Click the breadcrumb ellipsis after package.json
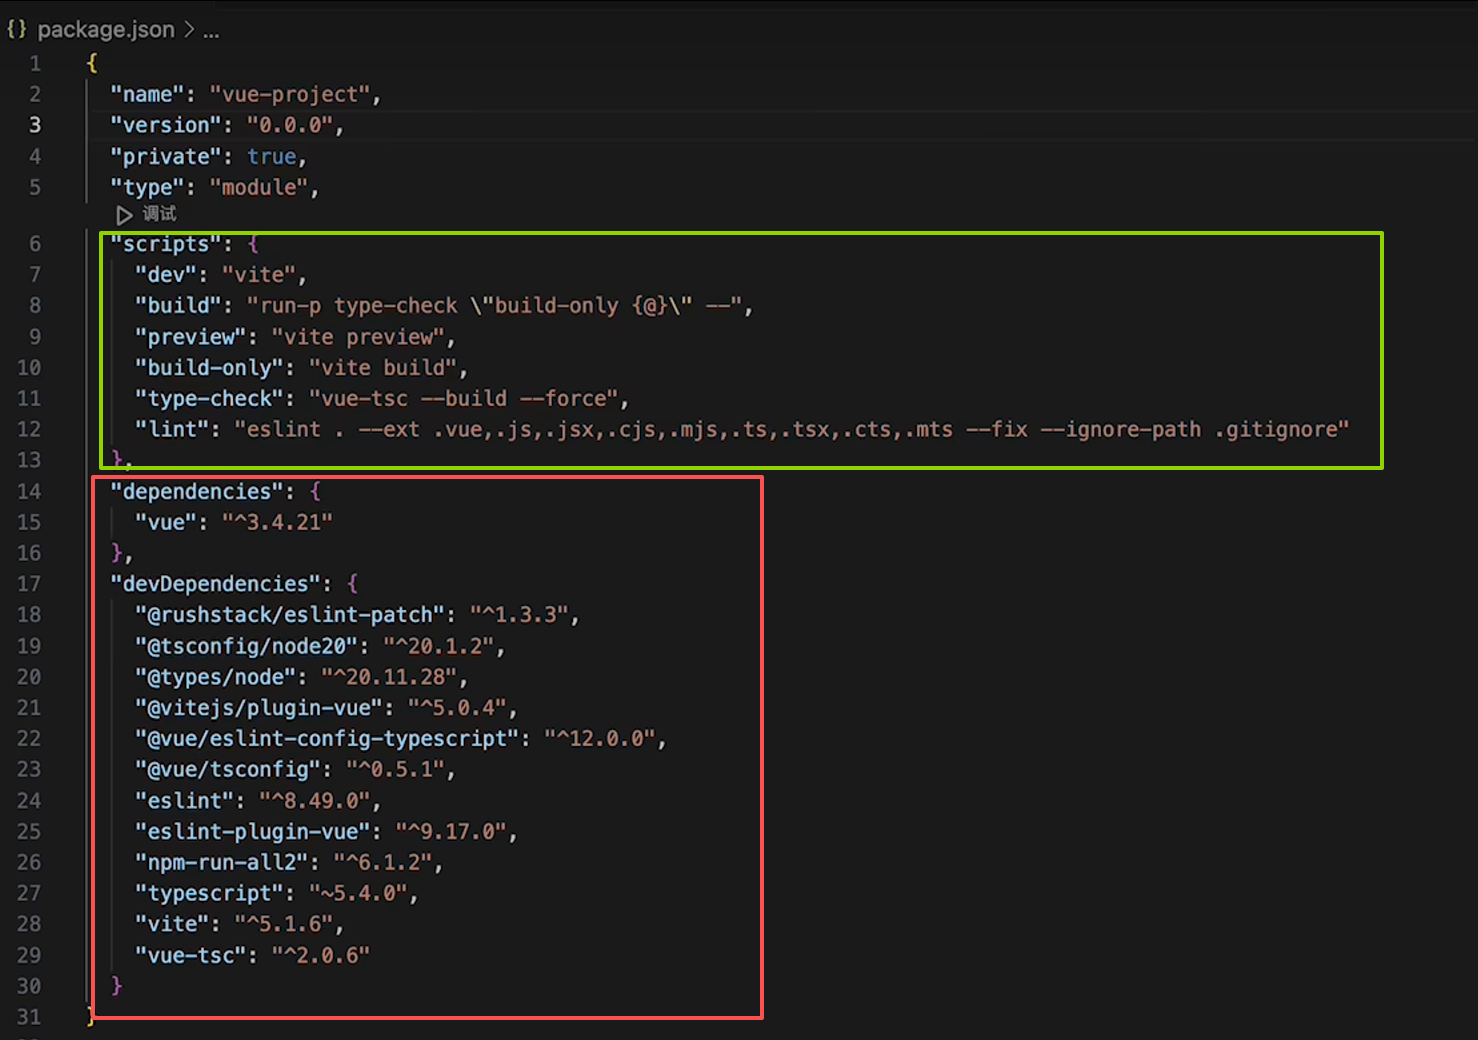Screen dimensions: 1478x1040 coord(211,31)
